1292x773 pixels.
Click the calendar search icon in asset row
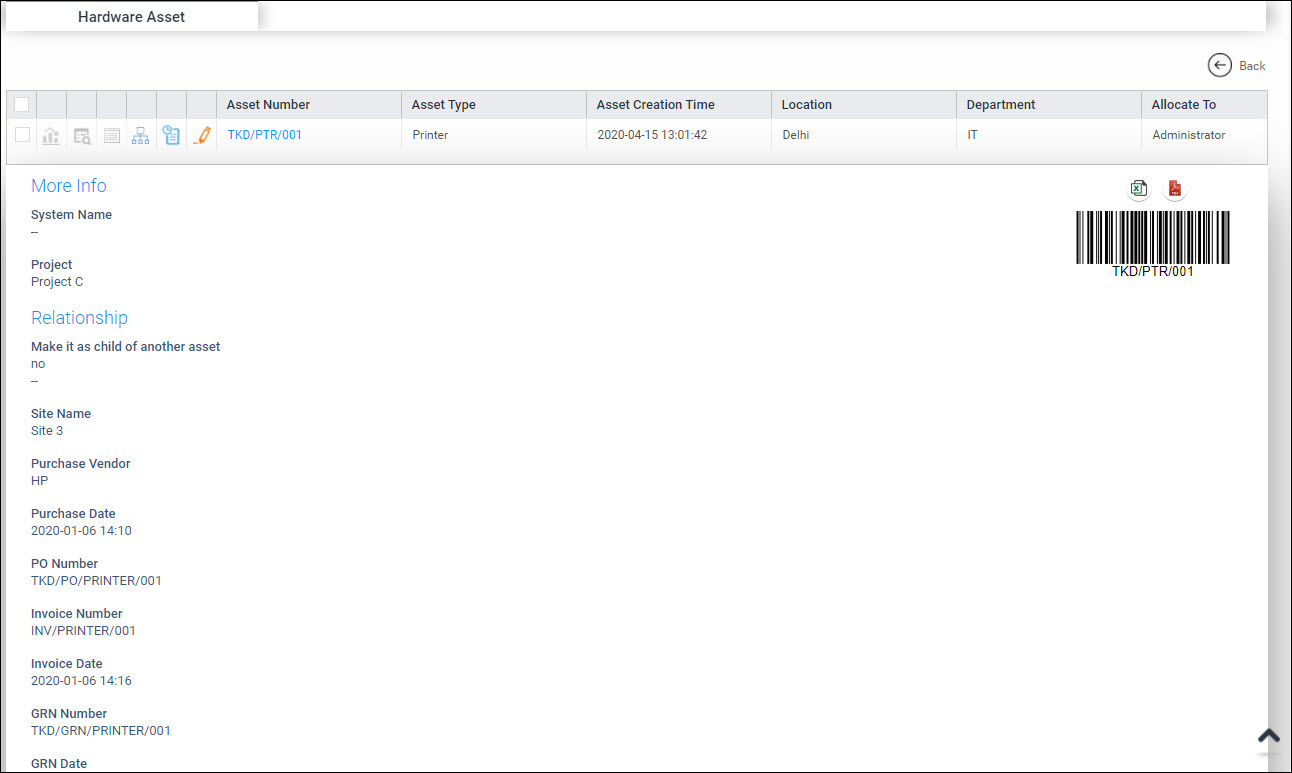click(82, 135)
